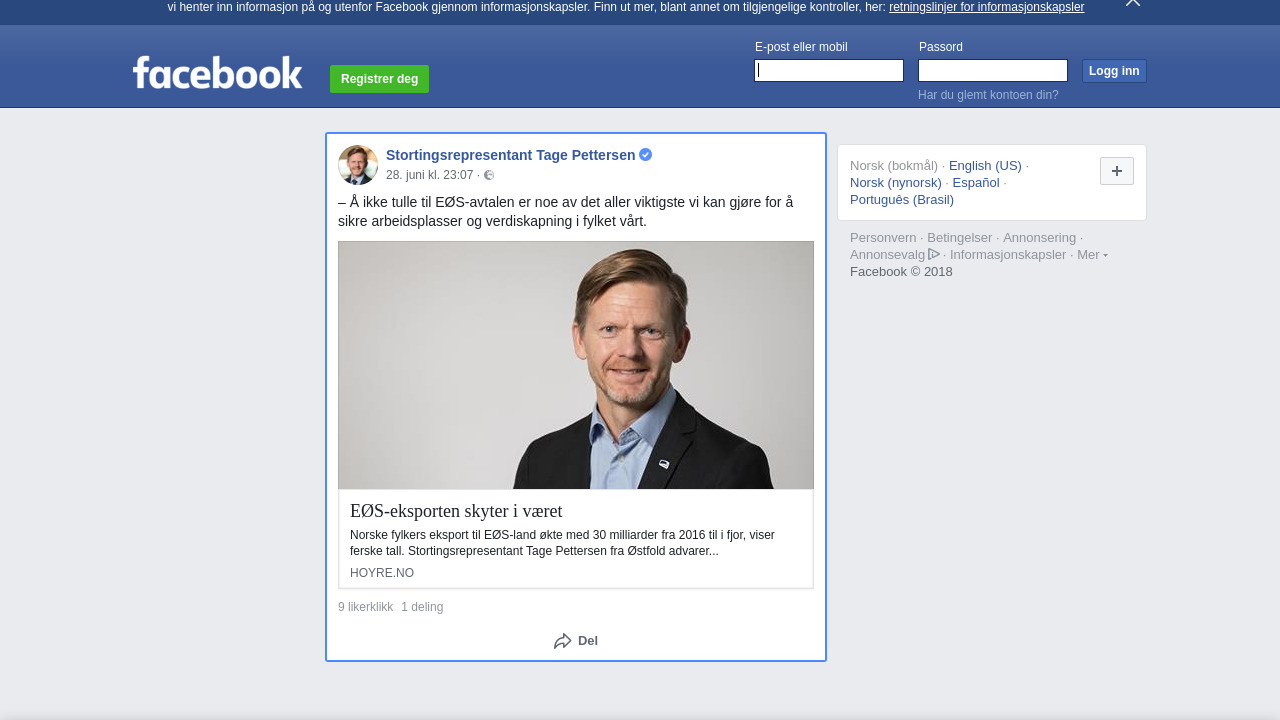The width and height of the screenshot is (1280, 720).
Task: Open the Informasjonskapsler footer link
Action: [1008, 255]
